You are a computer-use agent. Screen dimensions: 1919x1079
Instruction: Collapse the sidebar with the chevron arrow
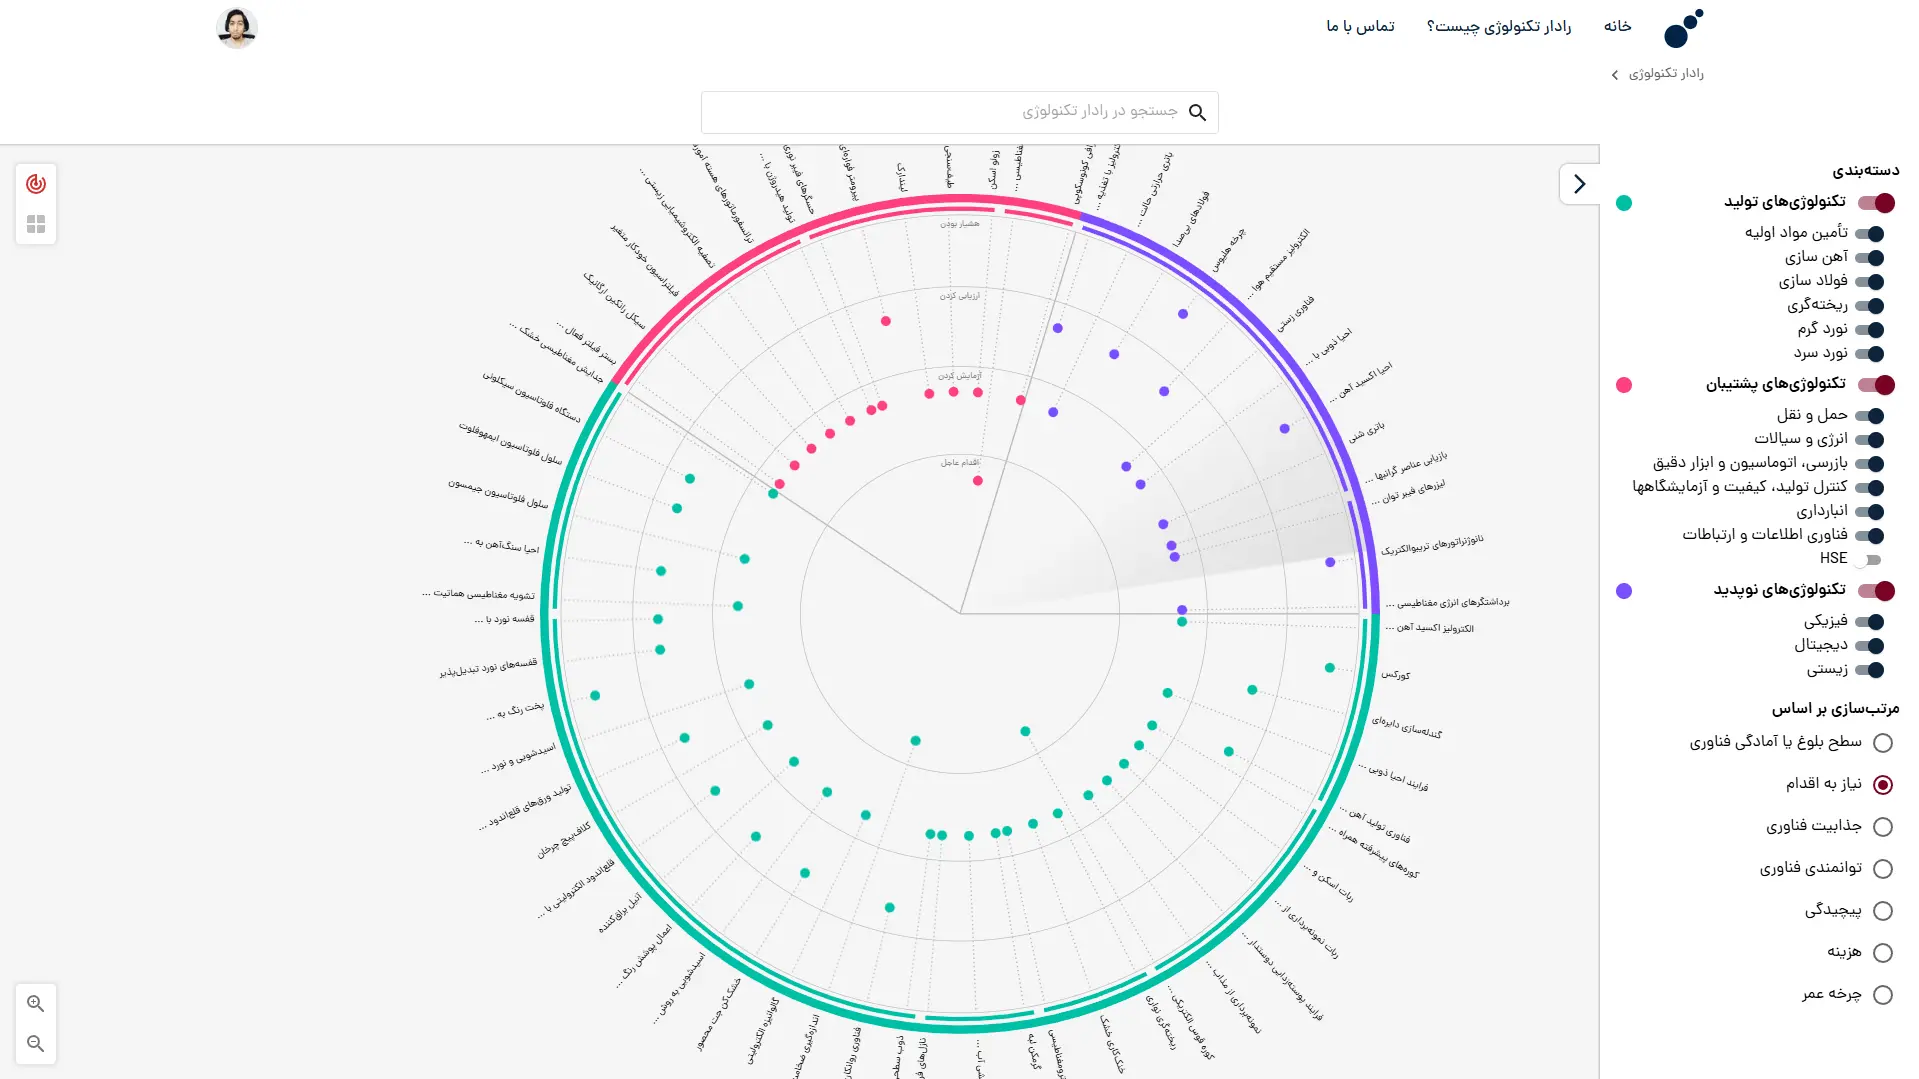[x=1580, y=184]
